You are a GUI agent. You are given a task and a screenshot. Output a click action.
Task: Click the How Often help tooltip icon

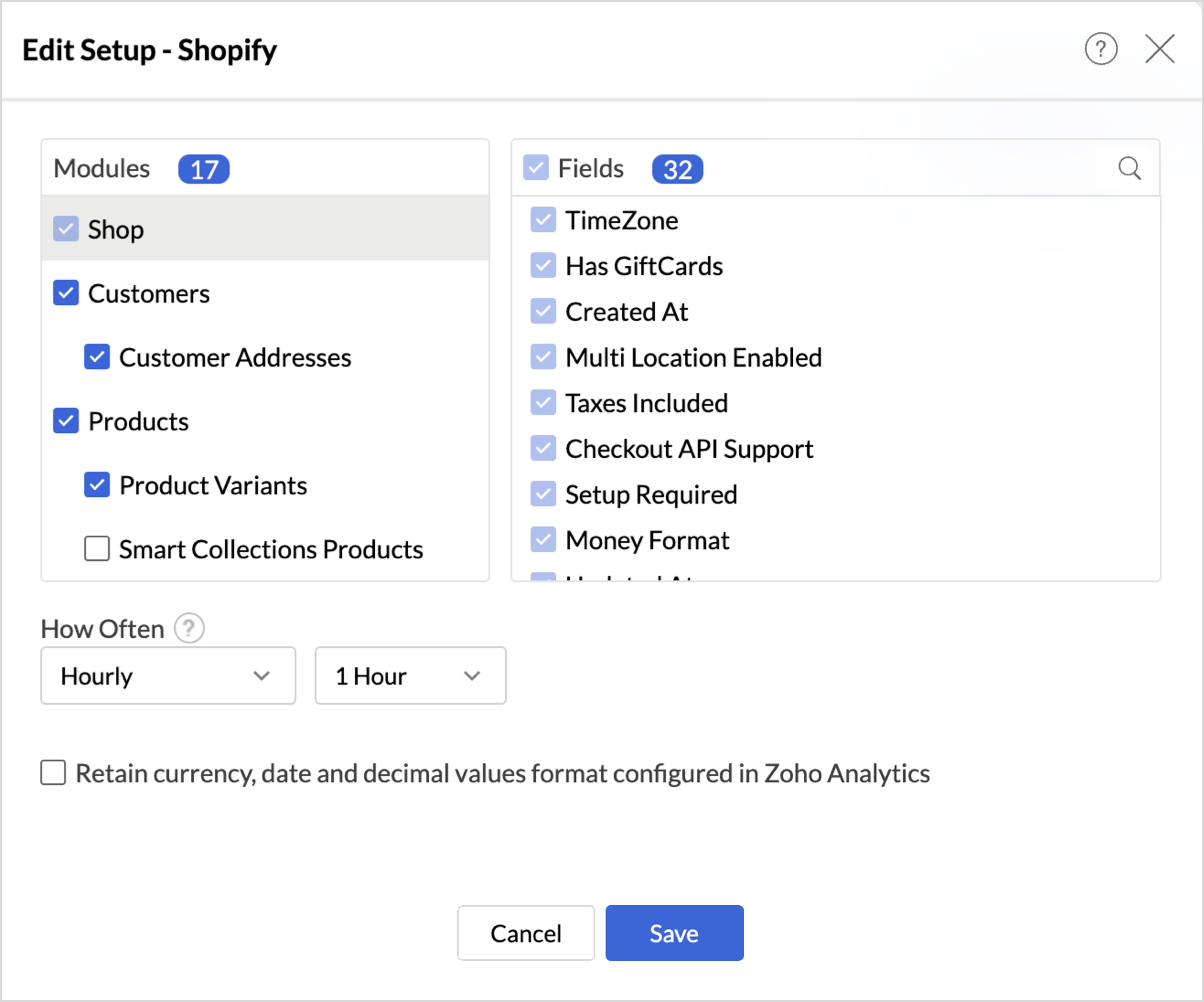click(189, 629)
